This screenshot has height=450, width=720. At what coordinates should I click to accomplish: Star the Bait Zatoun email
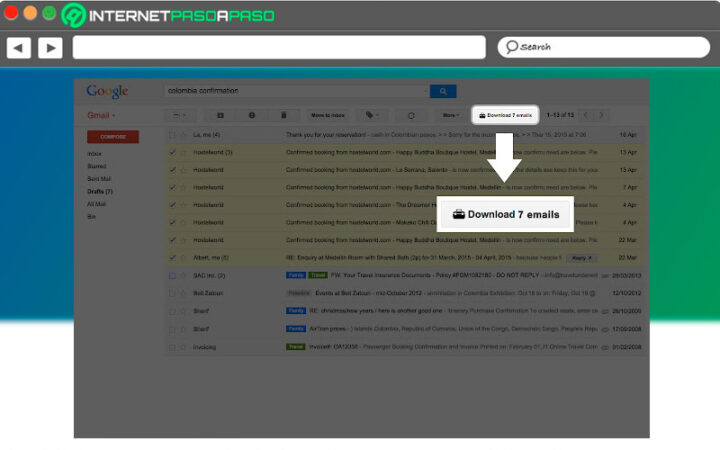pyautogui.click(x=183, y=293)
